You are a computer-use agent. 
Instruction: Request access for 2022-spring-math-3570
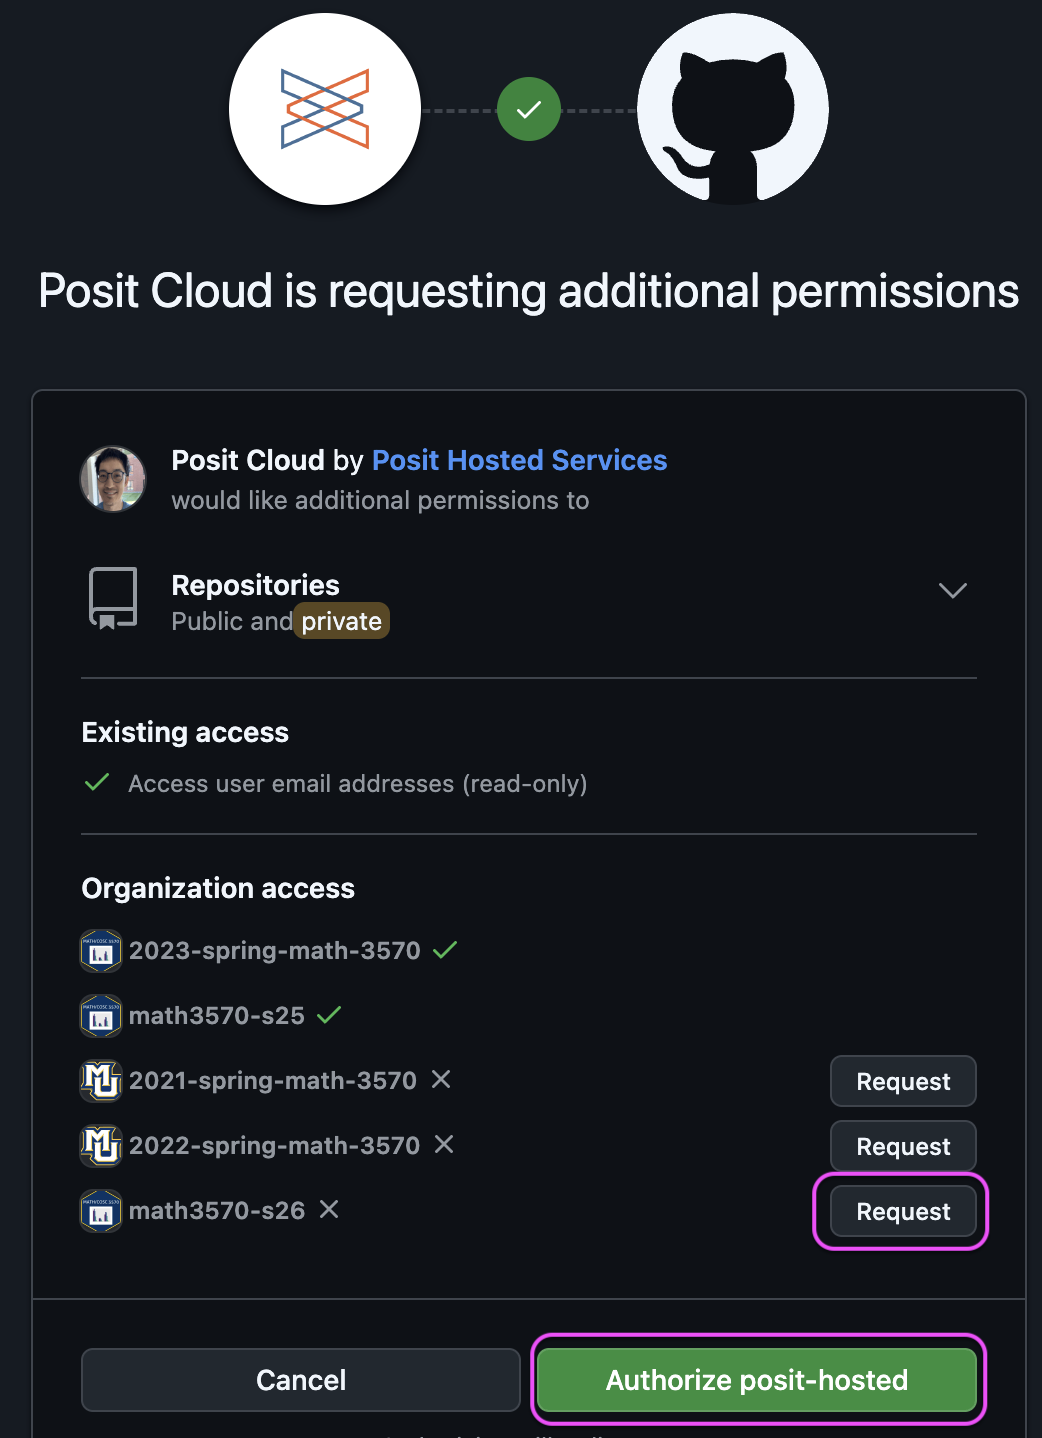[903, 1146]
